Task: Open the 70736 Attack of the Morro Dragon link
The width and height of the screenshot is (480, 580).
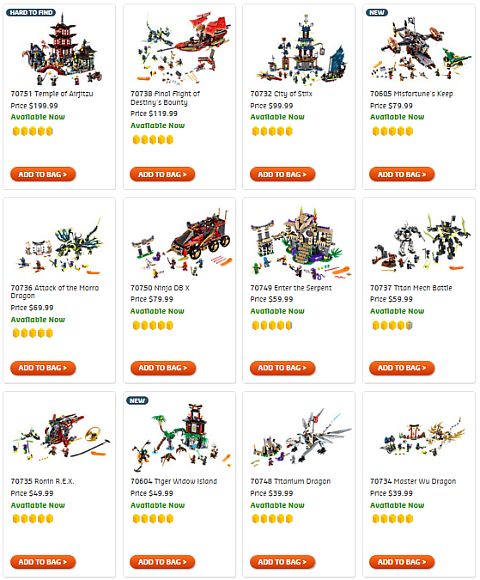Action: tap(55, 291)
